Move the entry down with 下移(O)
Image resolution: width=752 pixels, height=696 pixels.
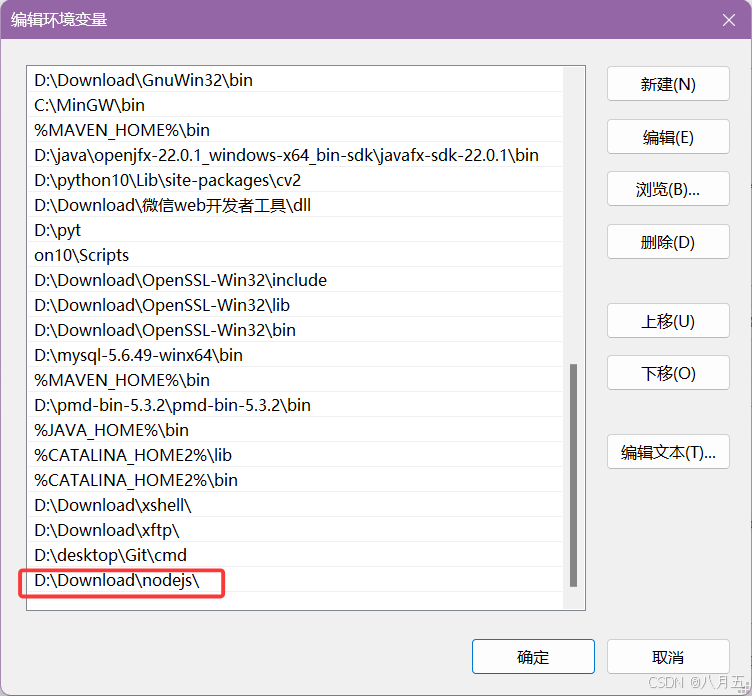tap(668, 373)
